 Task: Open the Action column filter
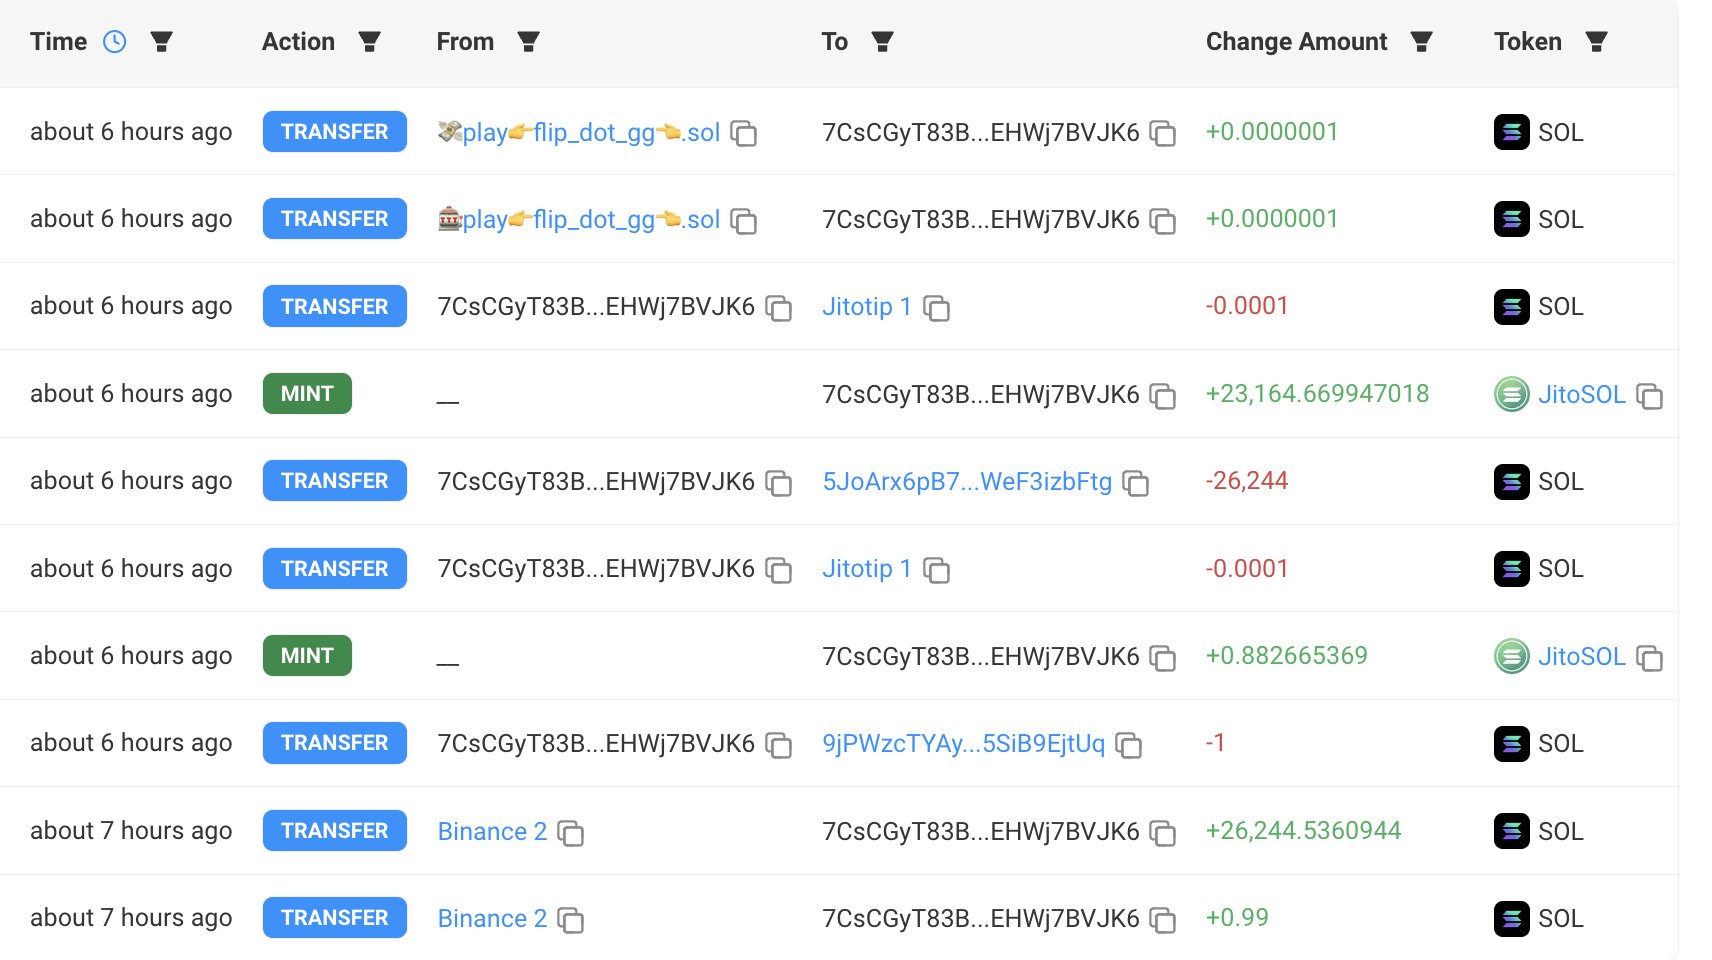[x=370, y=41]
